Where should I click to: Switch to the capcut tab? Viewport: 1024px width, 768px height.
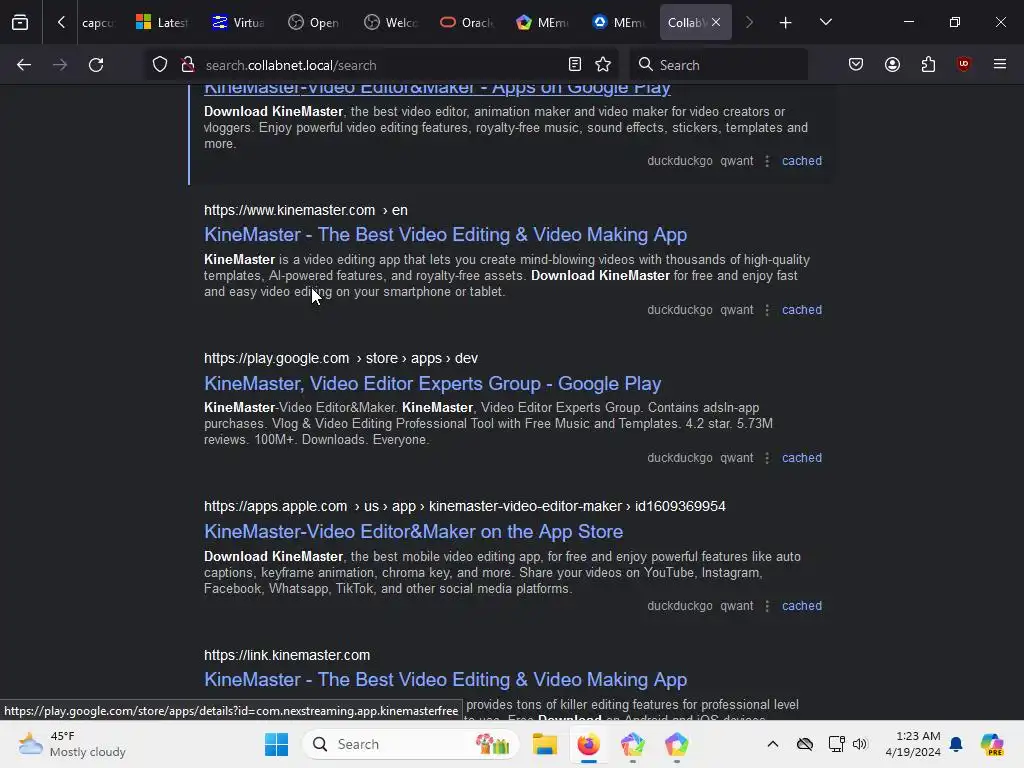point(98,22)
